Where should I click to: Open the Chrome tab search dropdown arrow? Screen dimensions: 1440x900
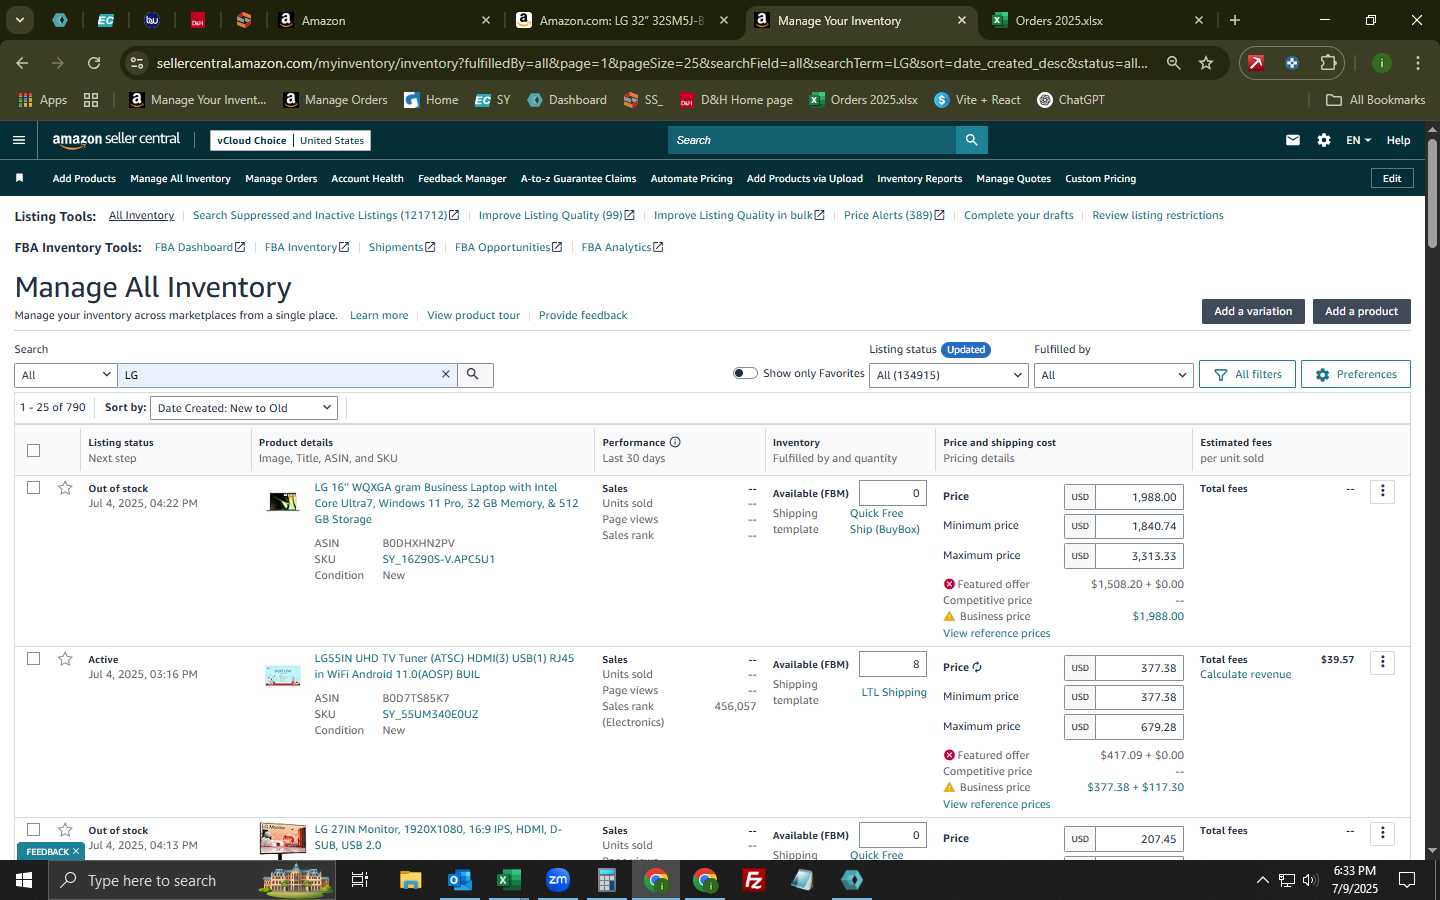point(19,20)
